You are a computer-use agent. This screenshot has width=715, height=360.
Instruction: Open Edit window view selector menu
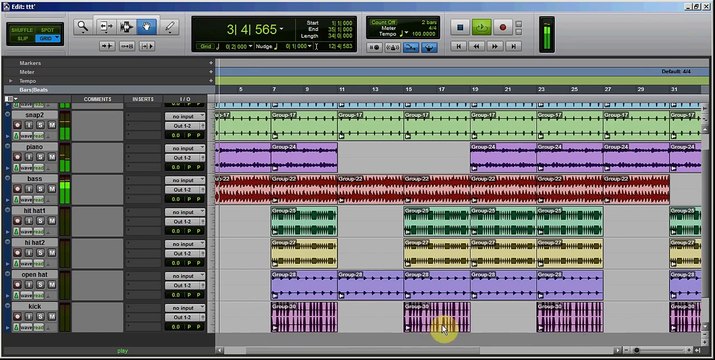(10, 99)
